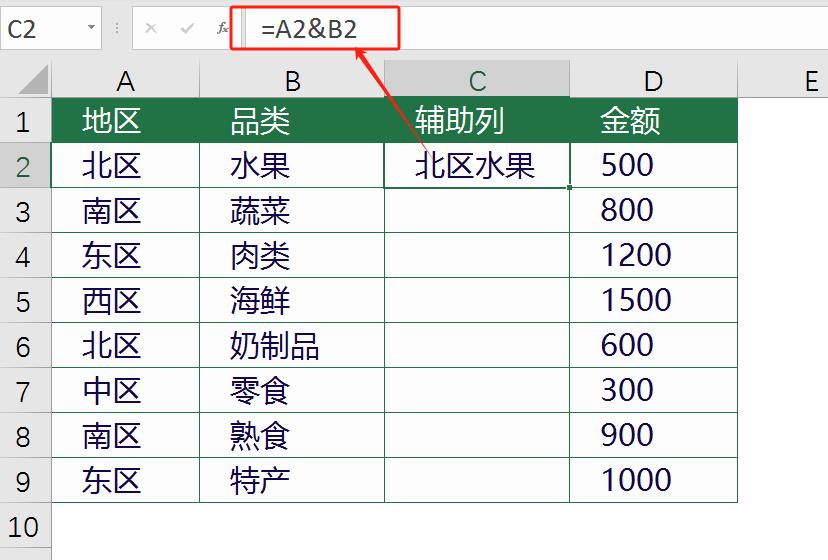The image size is (828, 560).
Task: Select cell with 水果
Action: point(292,165)
